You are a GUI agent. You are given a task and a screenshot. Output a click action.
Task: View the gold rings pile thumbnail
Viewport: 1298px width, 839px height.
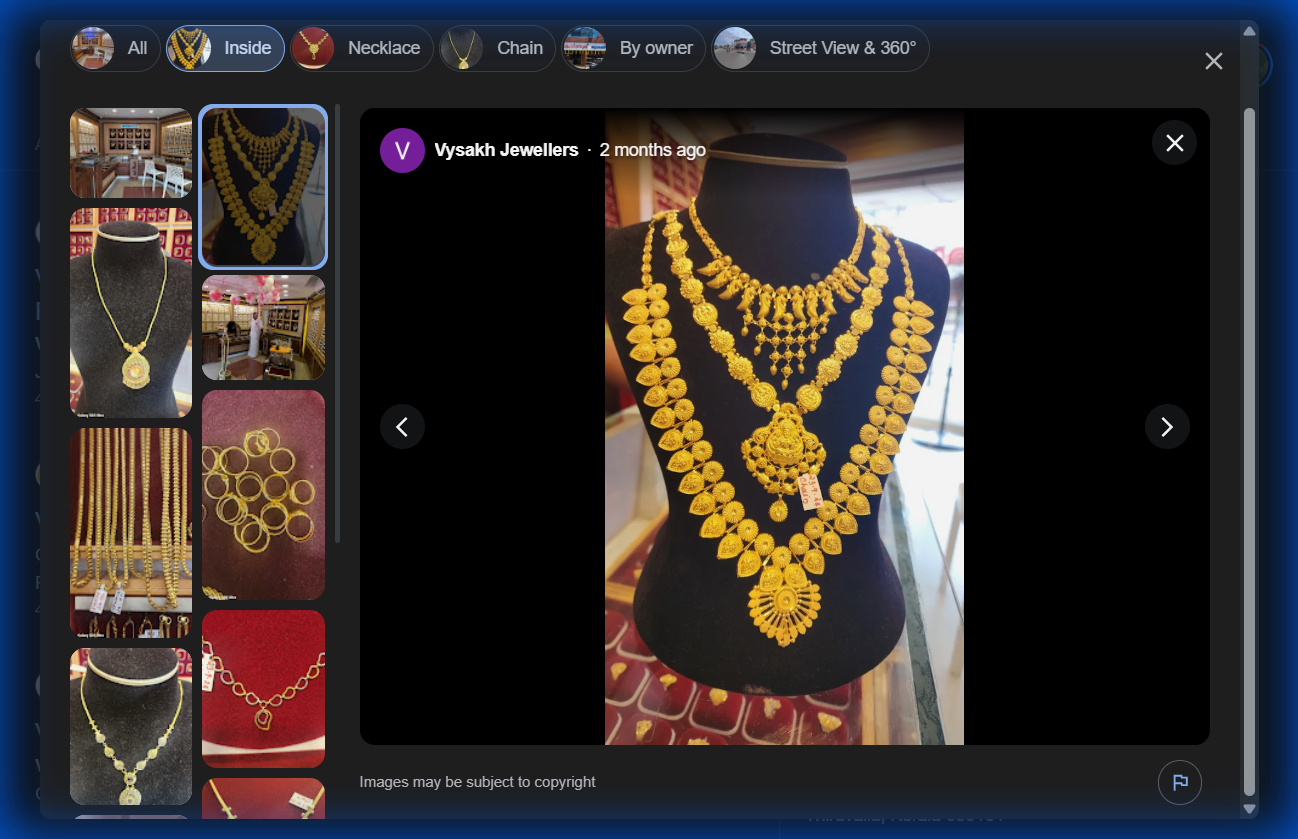[x=263, y=493]
